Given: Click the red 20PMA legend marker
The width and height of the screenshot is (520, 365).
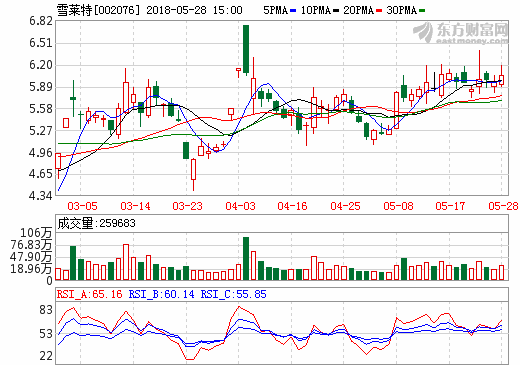Looking at the screenshot, I should (x=379, y=11).
